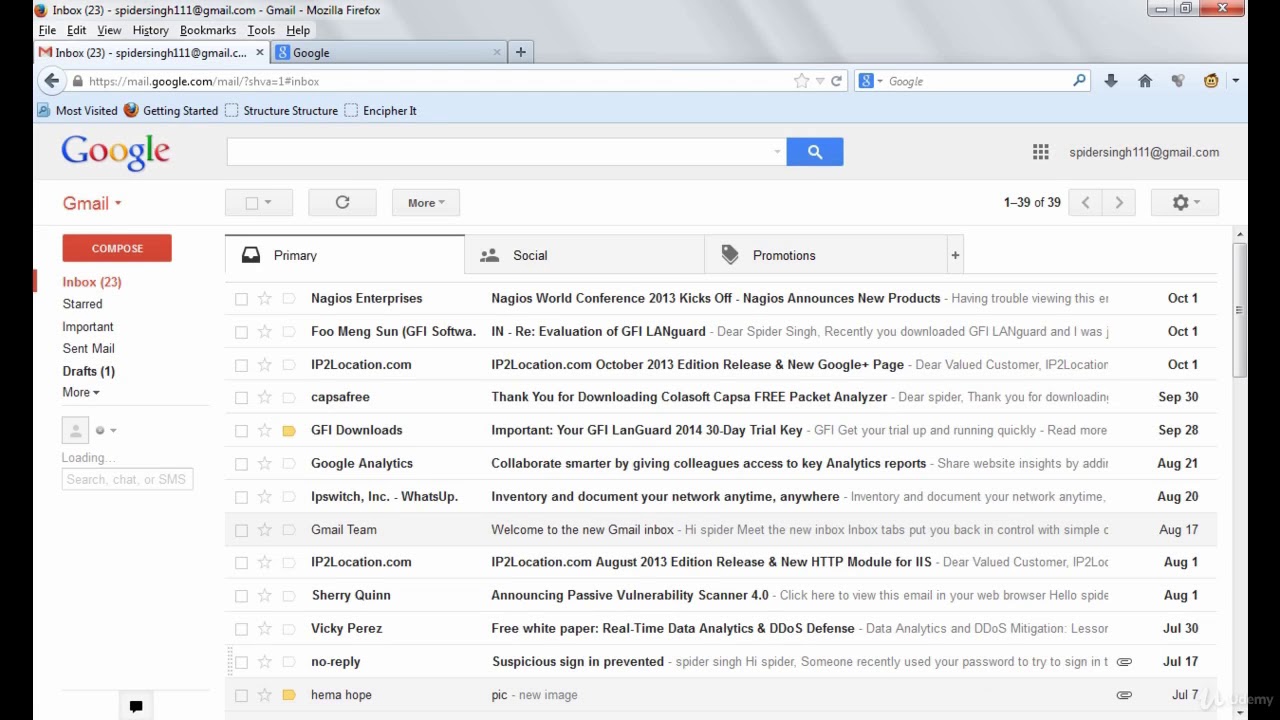Screen dimensions: 1280x720
Task: Refresh the inbox with the reload icon
Action: coord(342,203)
